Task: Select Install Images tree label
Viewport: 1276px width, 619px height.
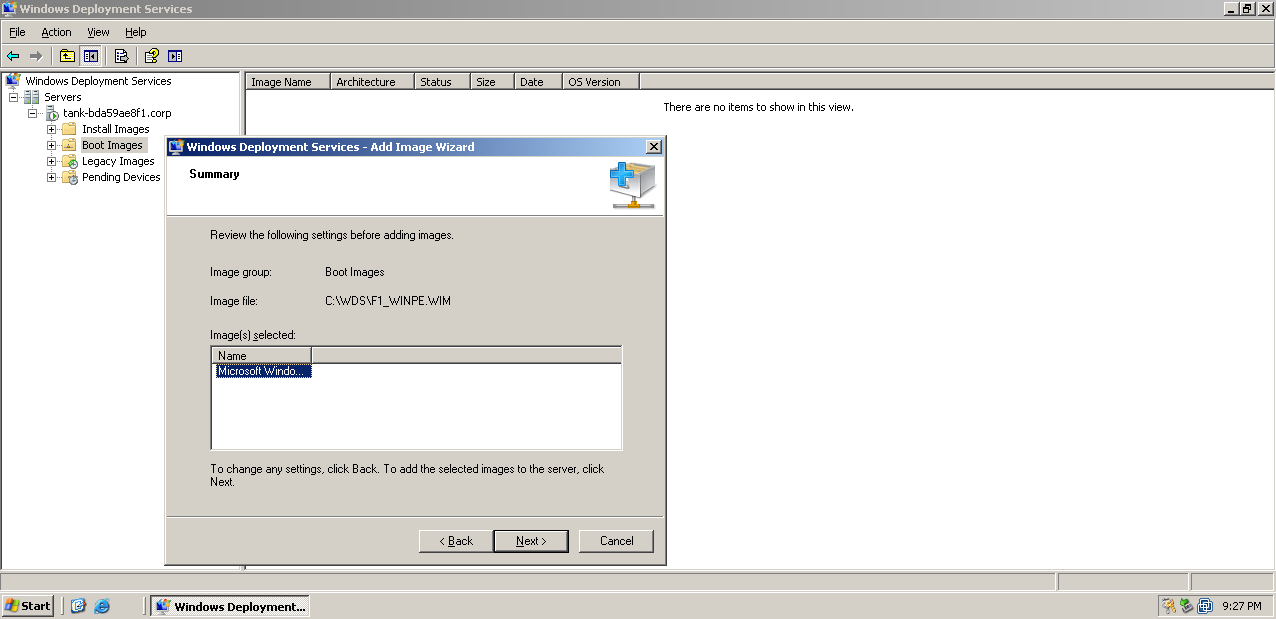Action: tap(116, 129)
